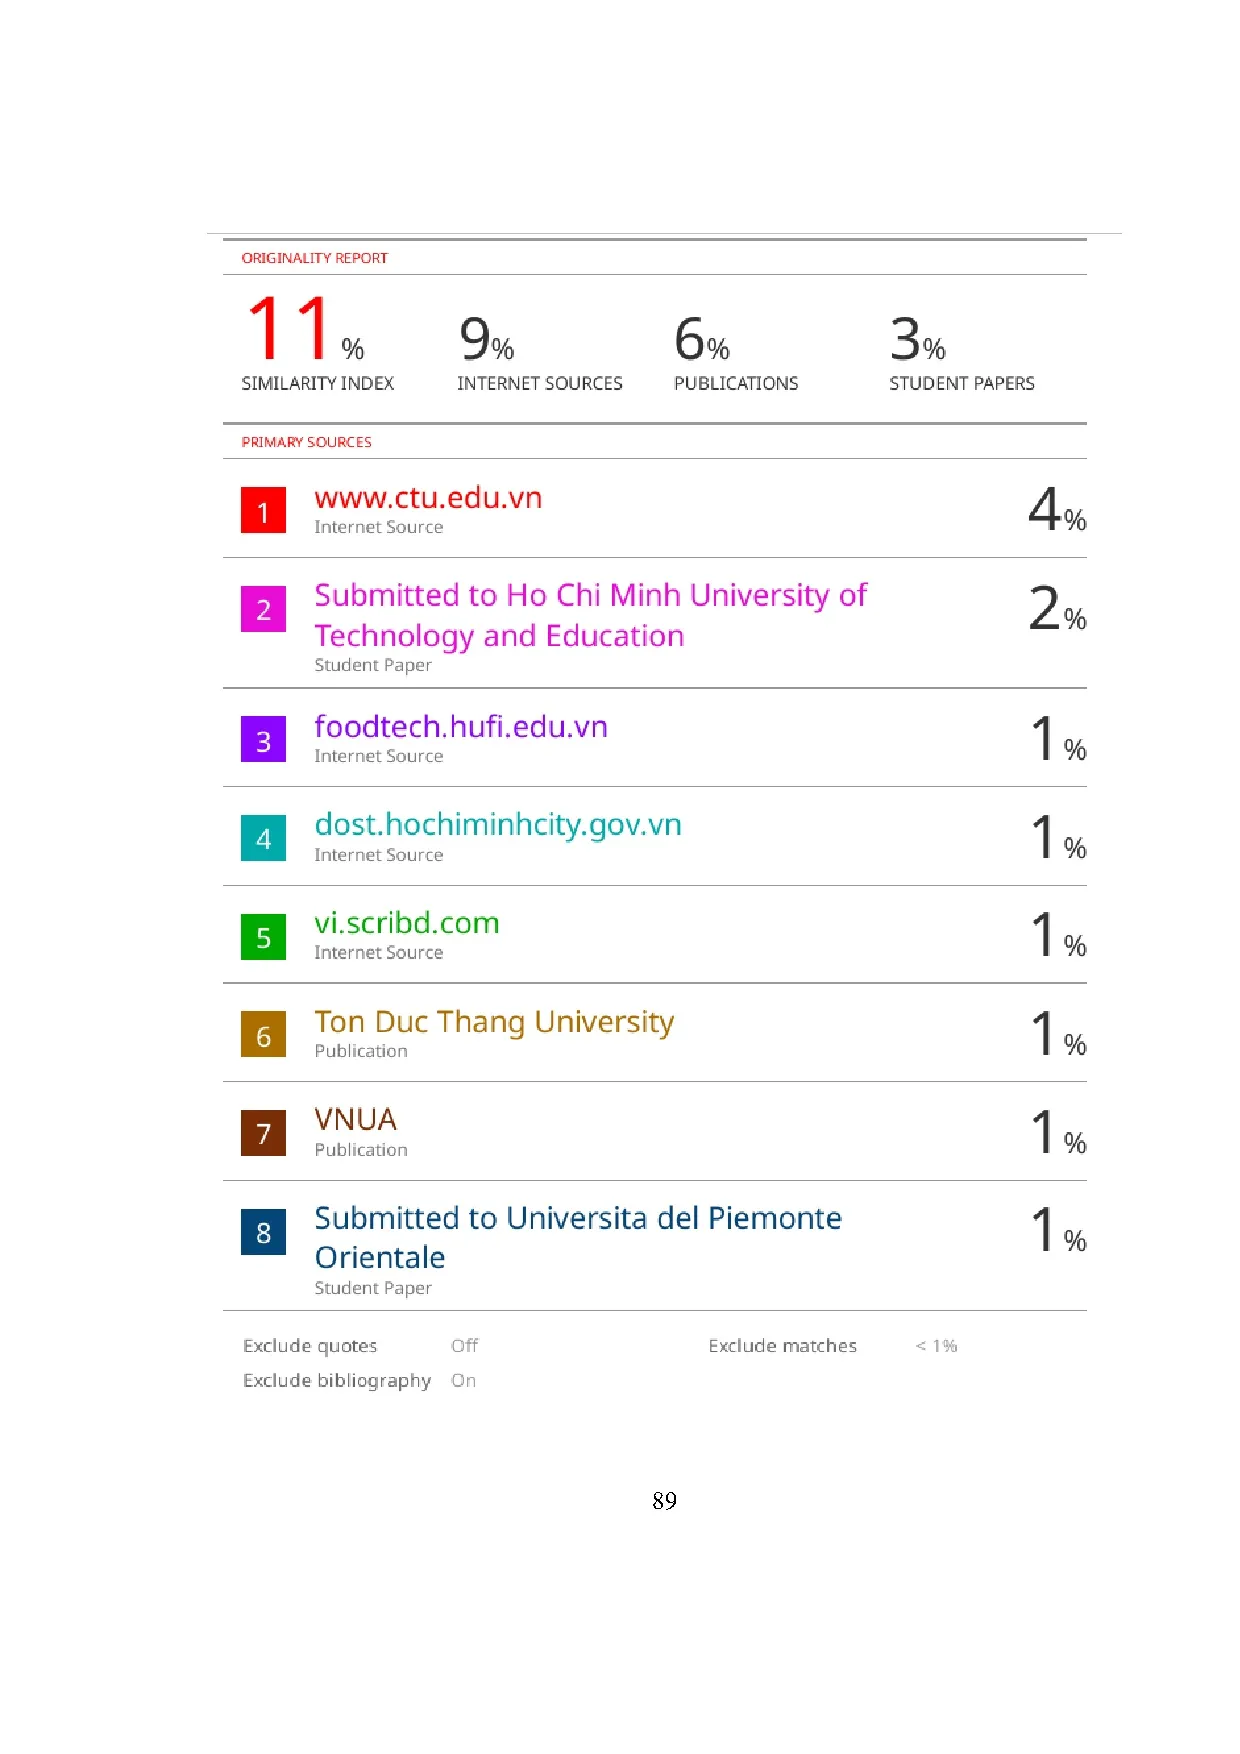The image size is (1240, 1754).
Task: Open the dost.hochiminhcity.gov.vn source link
Action: pos(498,825)
